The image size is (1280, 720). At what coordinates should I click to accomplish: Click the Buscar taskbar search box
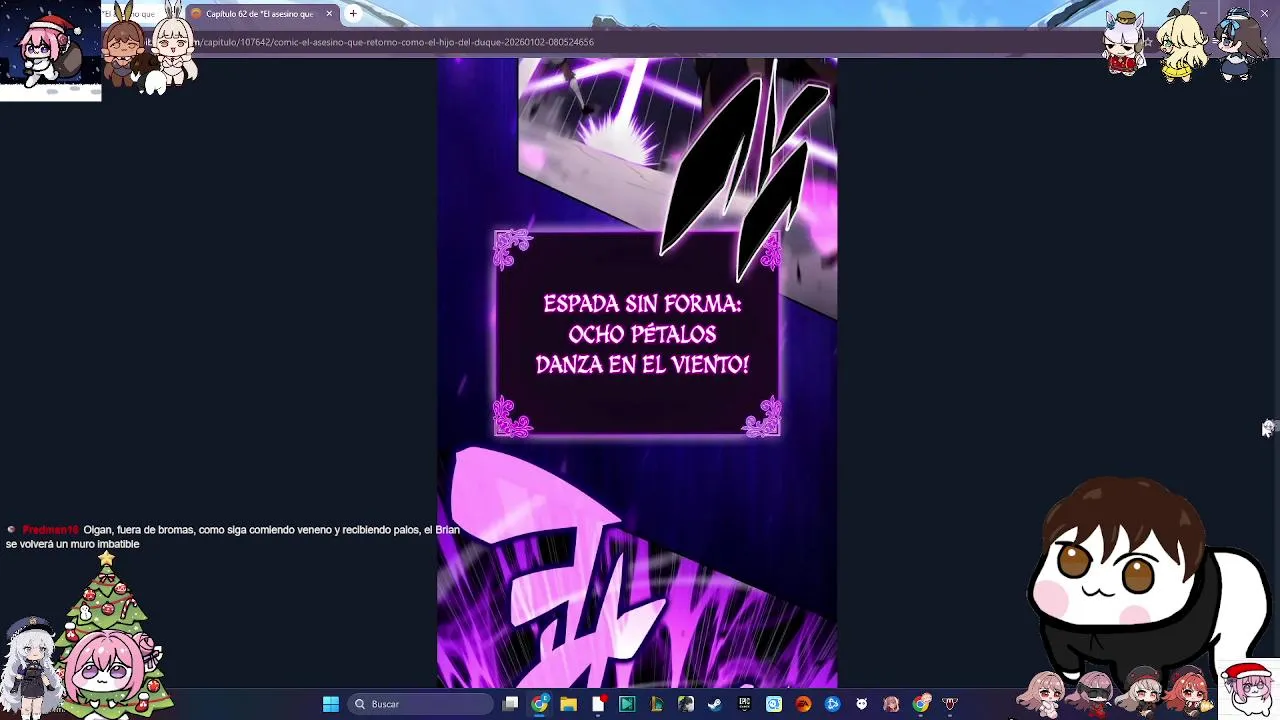(421, 704)
